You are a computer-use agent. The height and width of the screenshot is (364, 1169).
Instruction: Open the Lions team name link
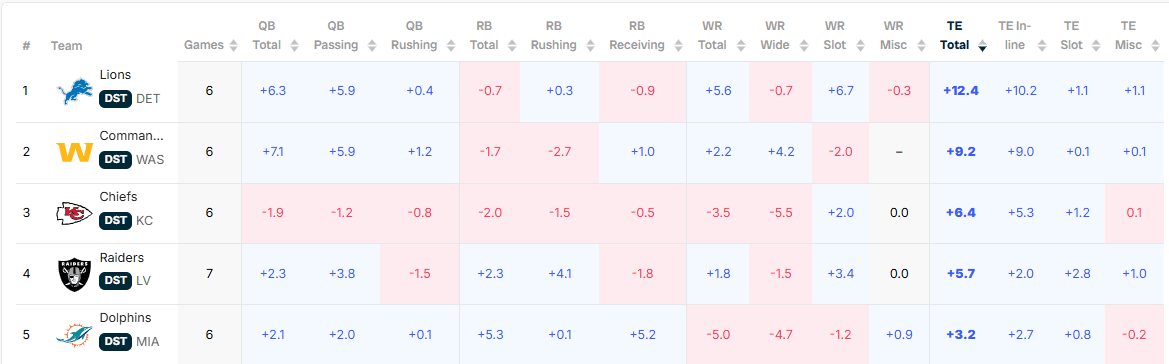(115, 75)
